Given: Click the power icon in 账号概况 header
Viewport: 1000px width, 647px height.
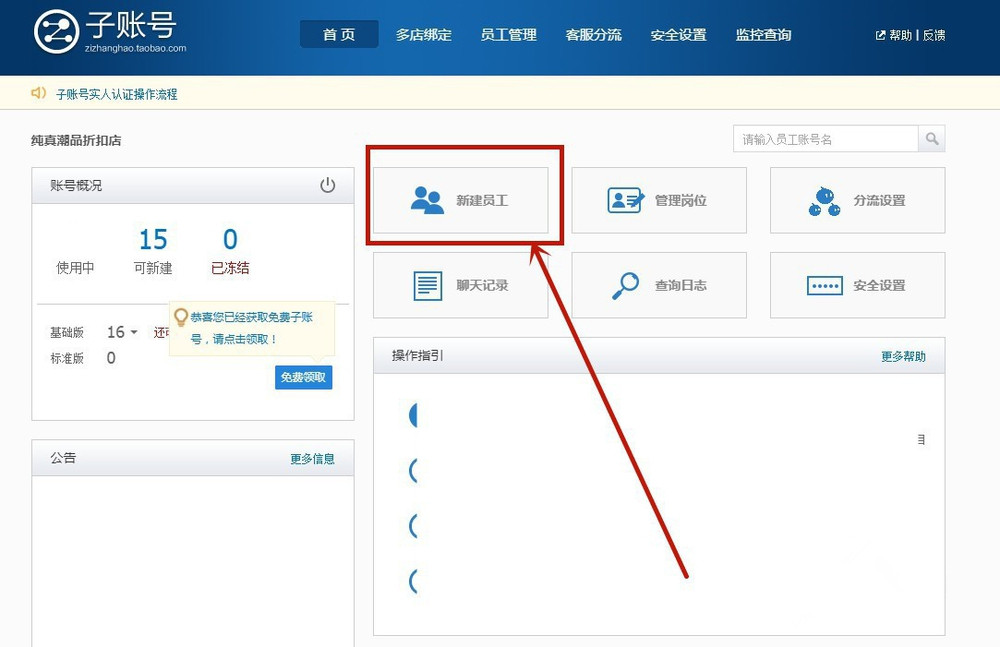Looking at the screenshot, I should pos(327,185).
